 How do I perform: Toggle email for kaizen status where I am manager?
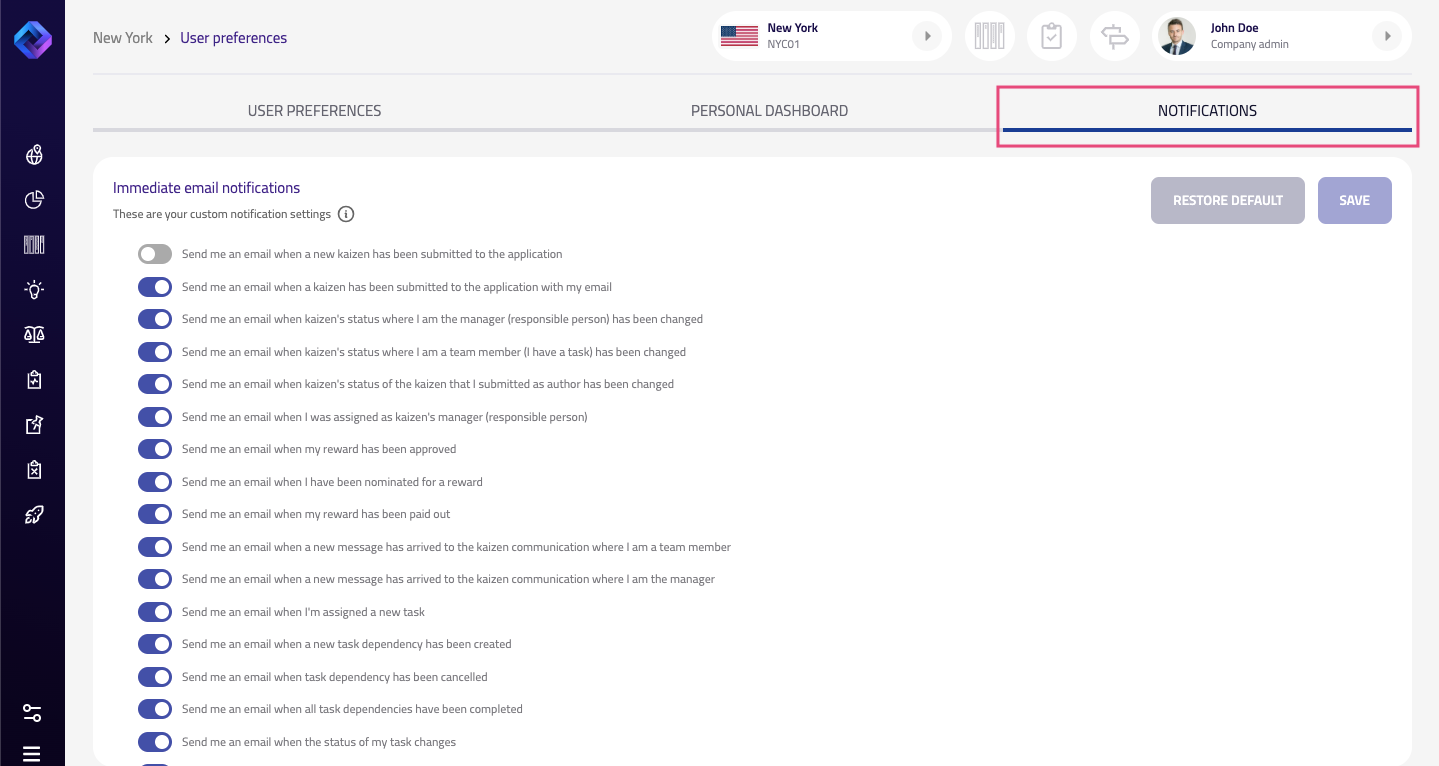click(x=155, y=319)
